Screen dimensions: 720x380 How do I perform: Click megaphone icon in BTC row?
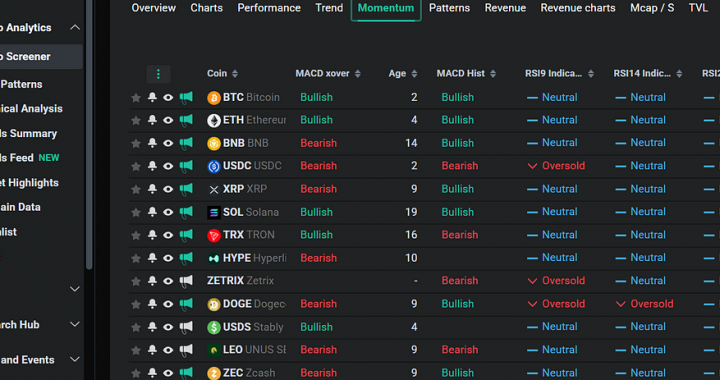coord(186,97)
